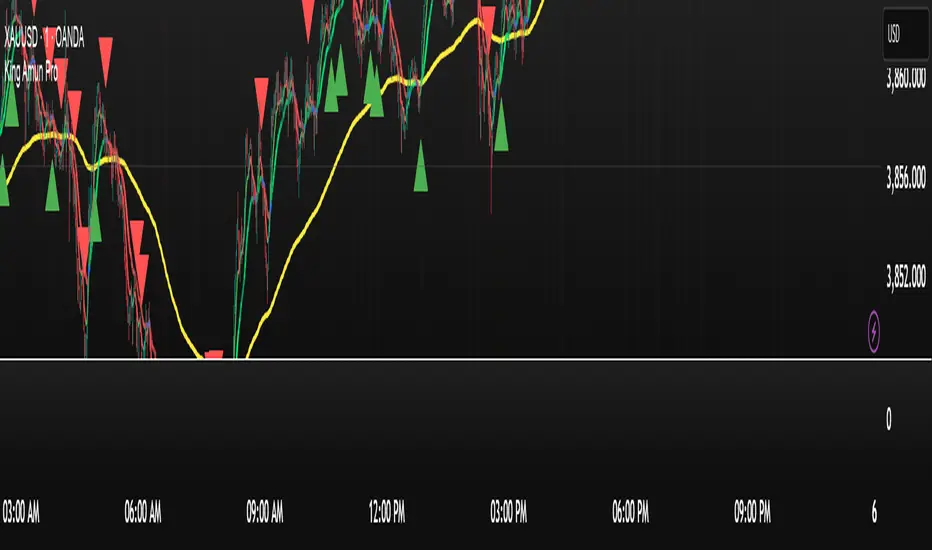Click the white pane separator line
This screenshot has width=932, height=550.
coord(466,359)
